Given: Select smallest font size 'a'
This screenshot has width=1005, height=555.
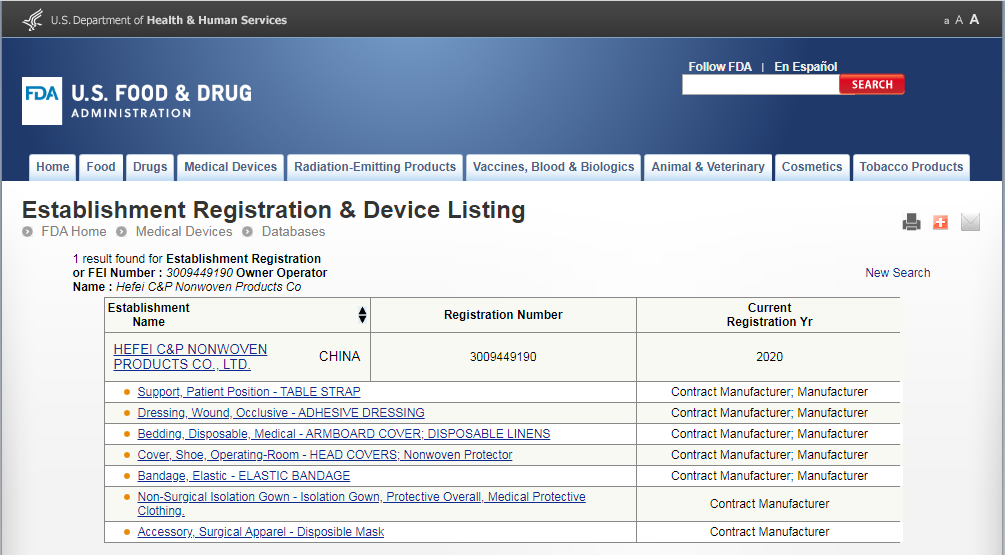Looking at the screenshot, I should (x=946, y=21).
